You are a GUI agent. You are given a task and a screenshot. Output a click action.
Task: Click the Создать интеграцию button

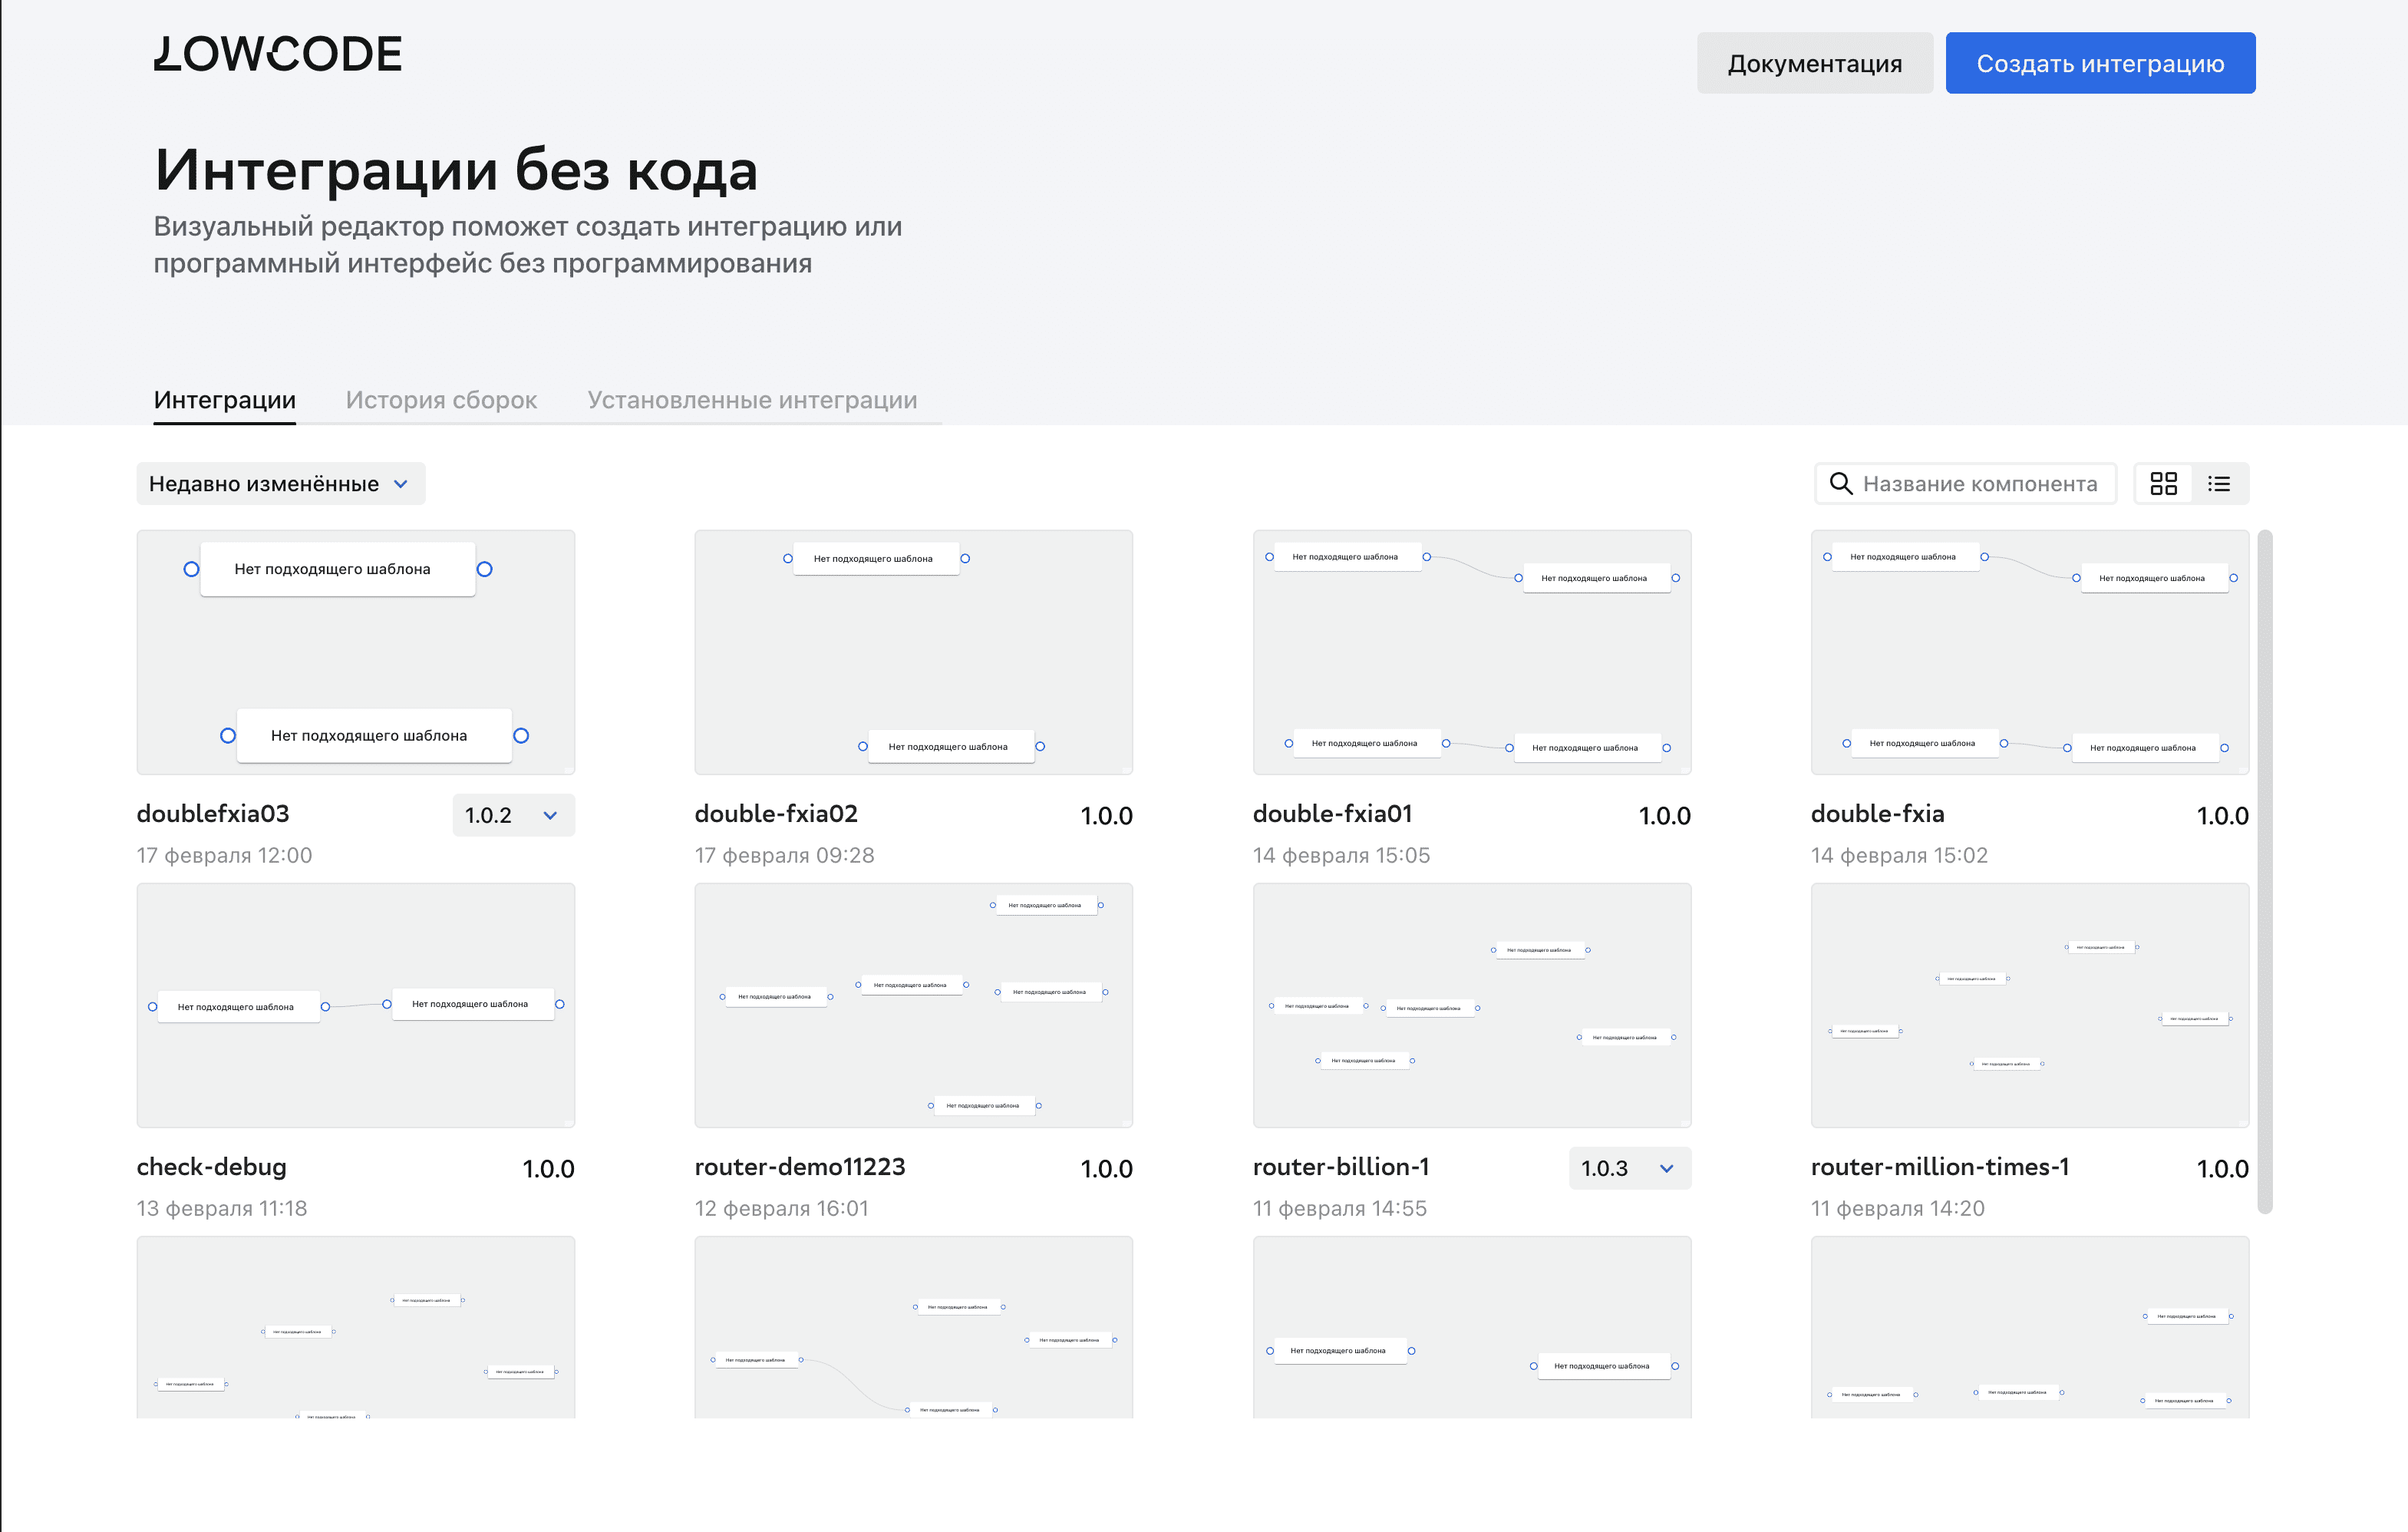point(2100,62)
